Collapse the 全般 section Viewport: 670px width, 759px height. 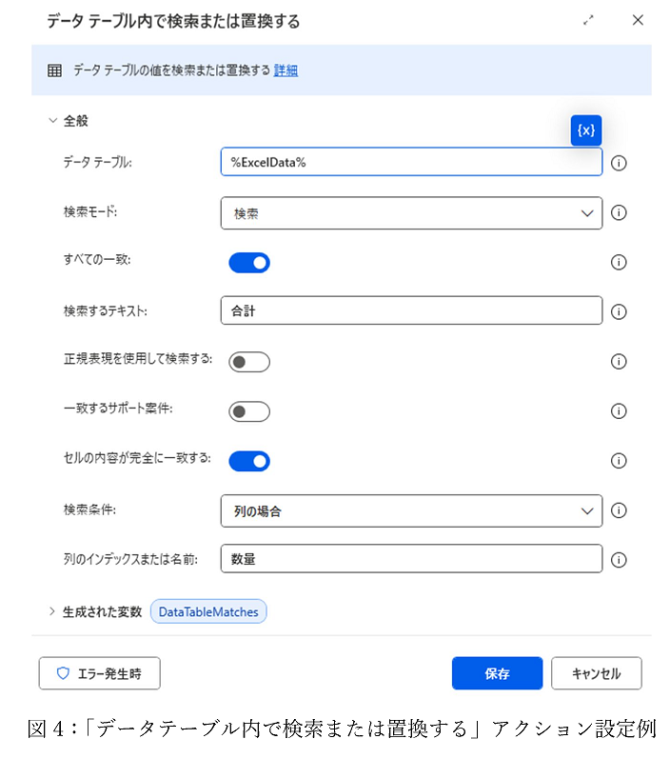(x=52, y=120)
